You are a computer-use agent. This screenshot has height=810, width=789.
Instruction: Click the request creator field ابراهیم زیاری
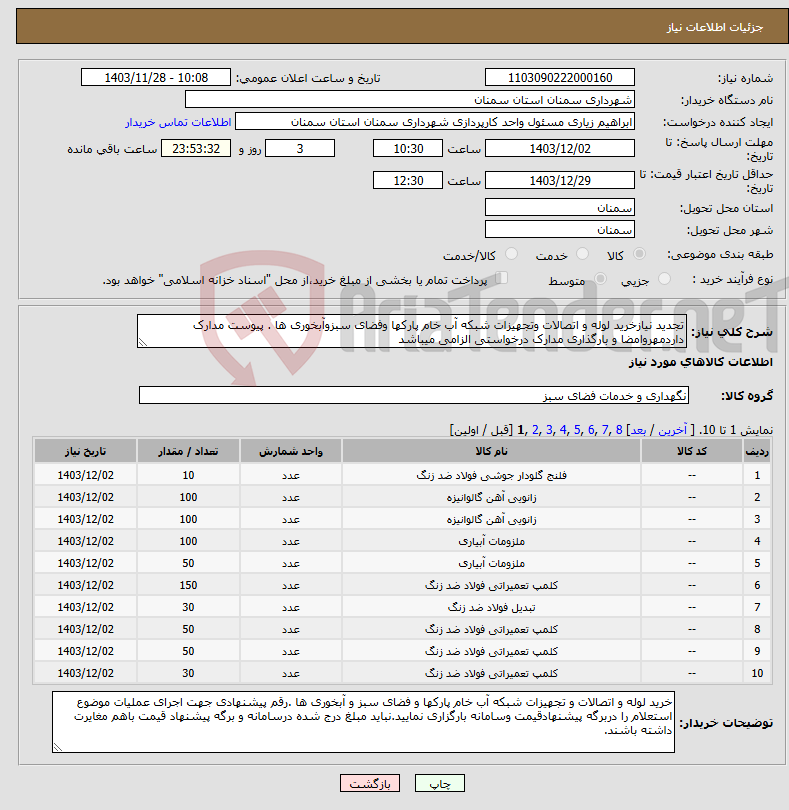point(435,122)
